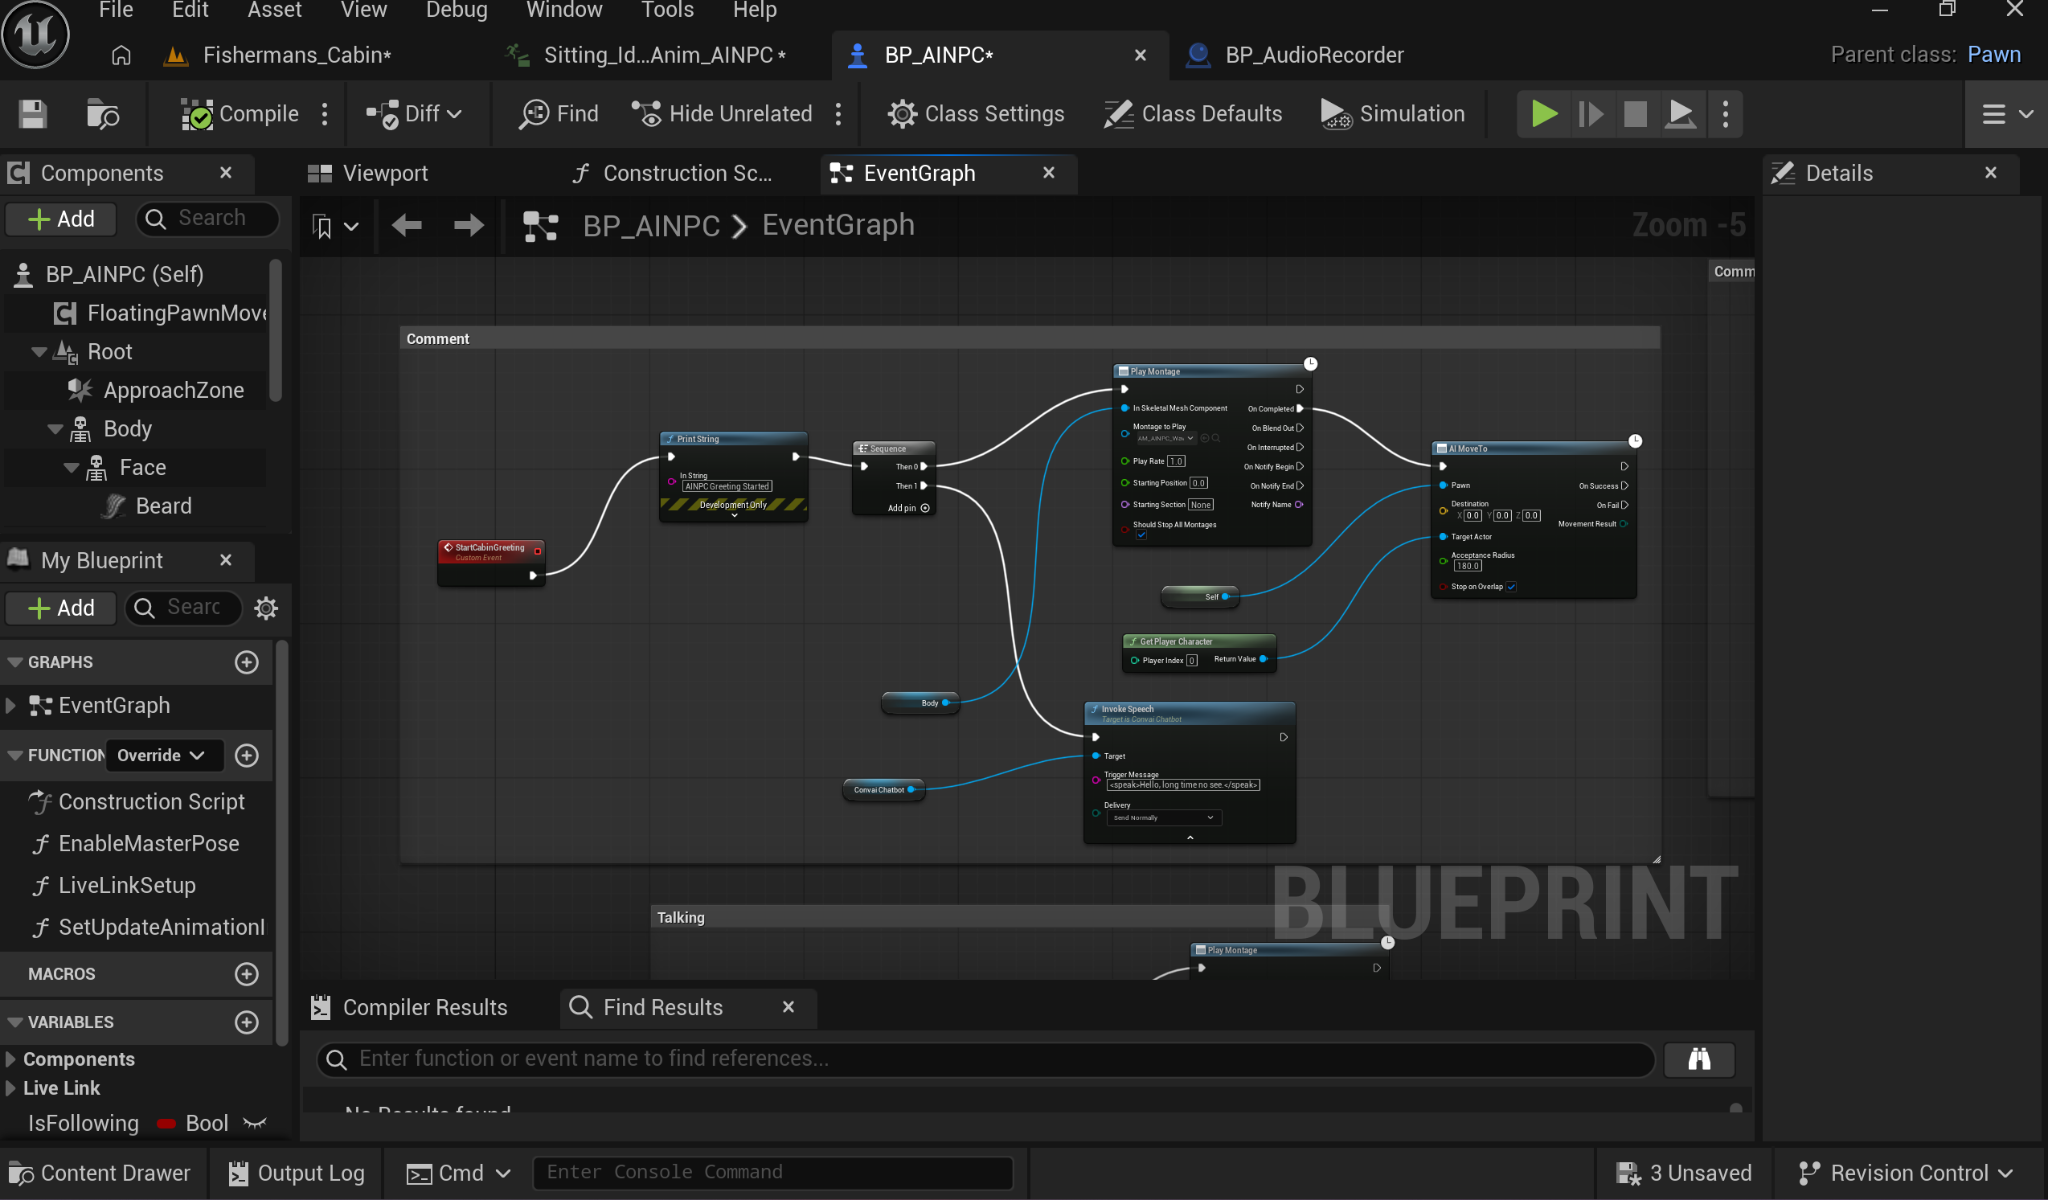2048x1200 pixels.
Task: Add a new variable with plus icon
Action: click(x=247, y=1022)
